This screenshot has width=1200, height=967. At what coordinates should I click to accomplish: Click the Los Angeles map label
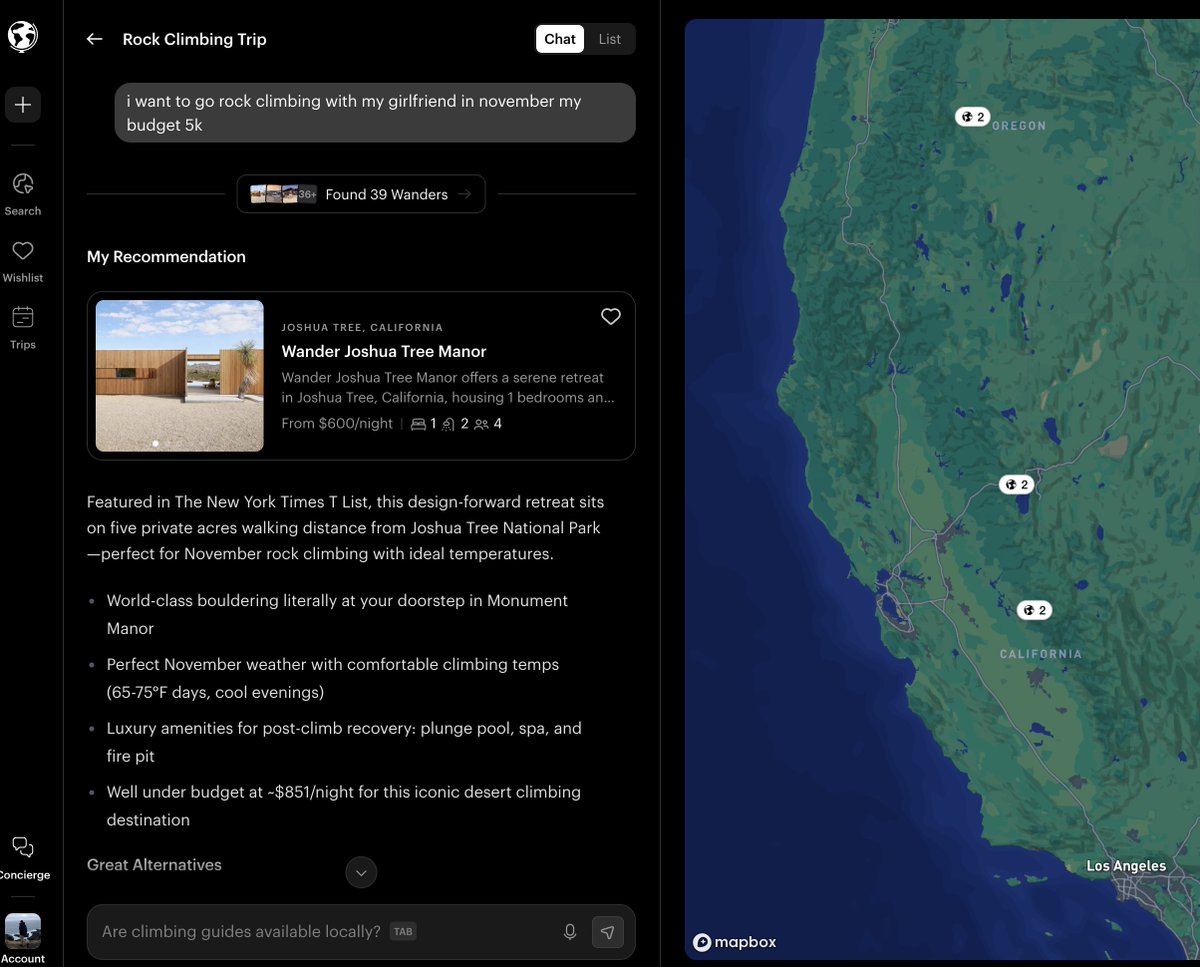pyautogui.click(x=1126, y=866)
